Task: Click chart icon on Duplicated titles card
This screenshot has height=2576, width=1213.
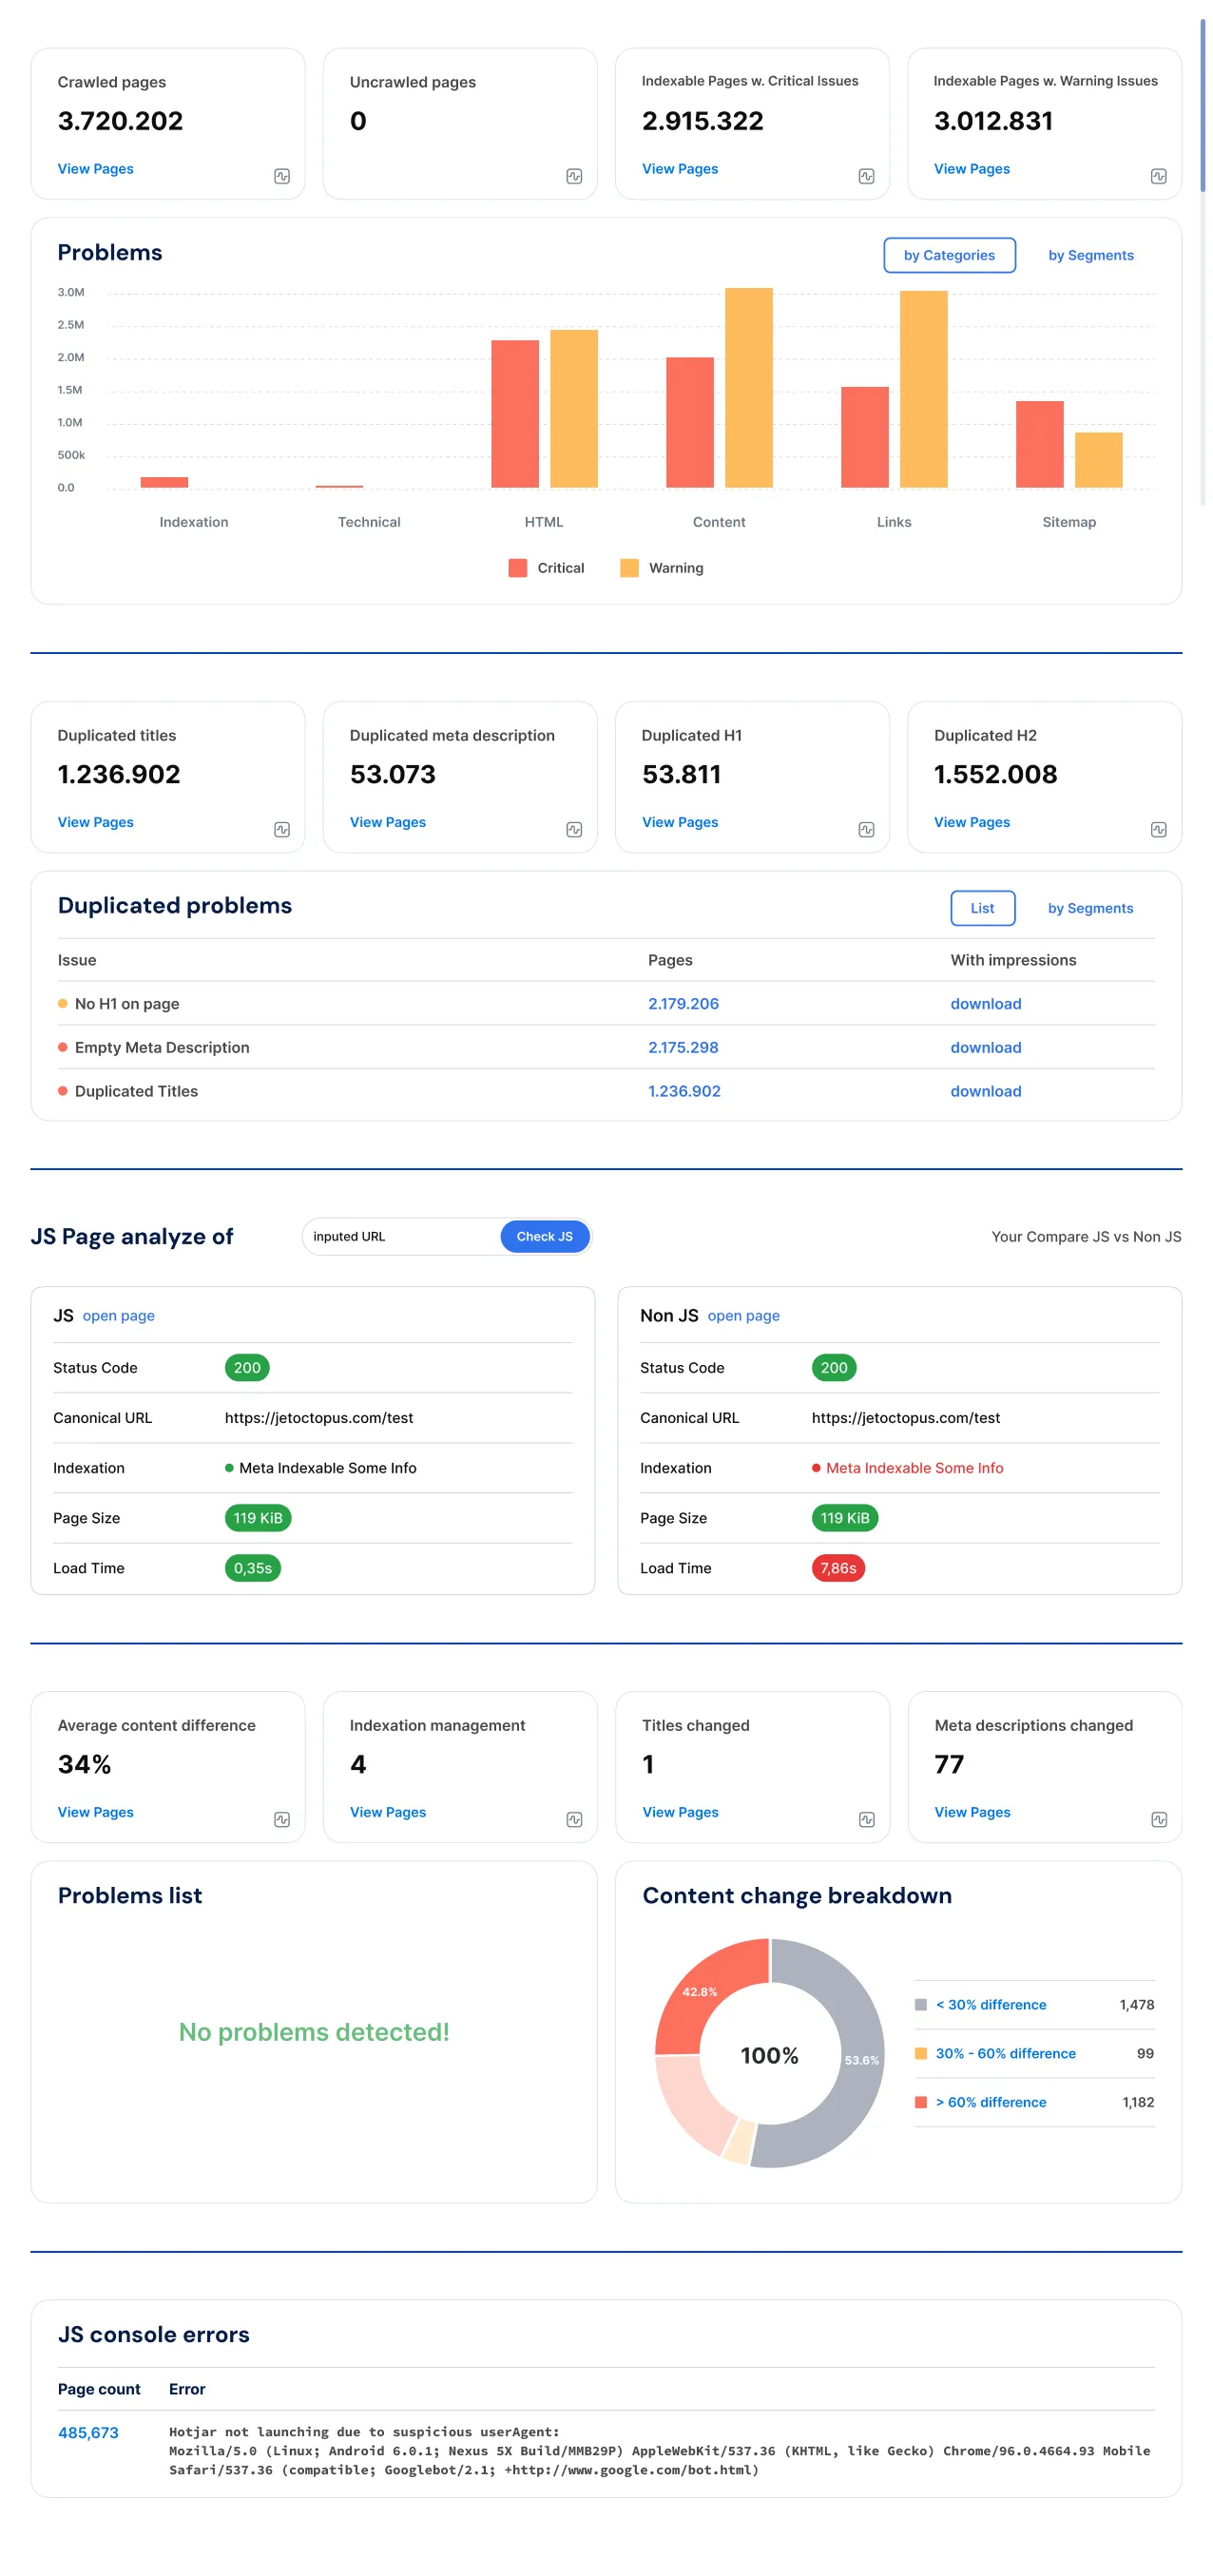Action: coord(282,830)
